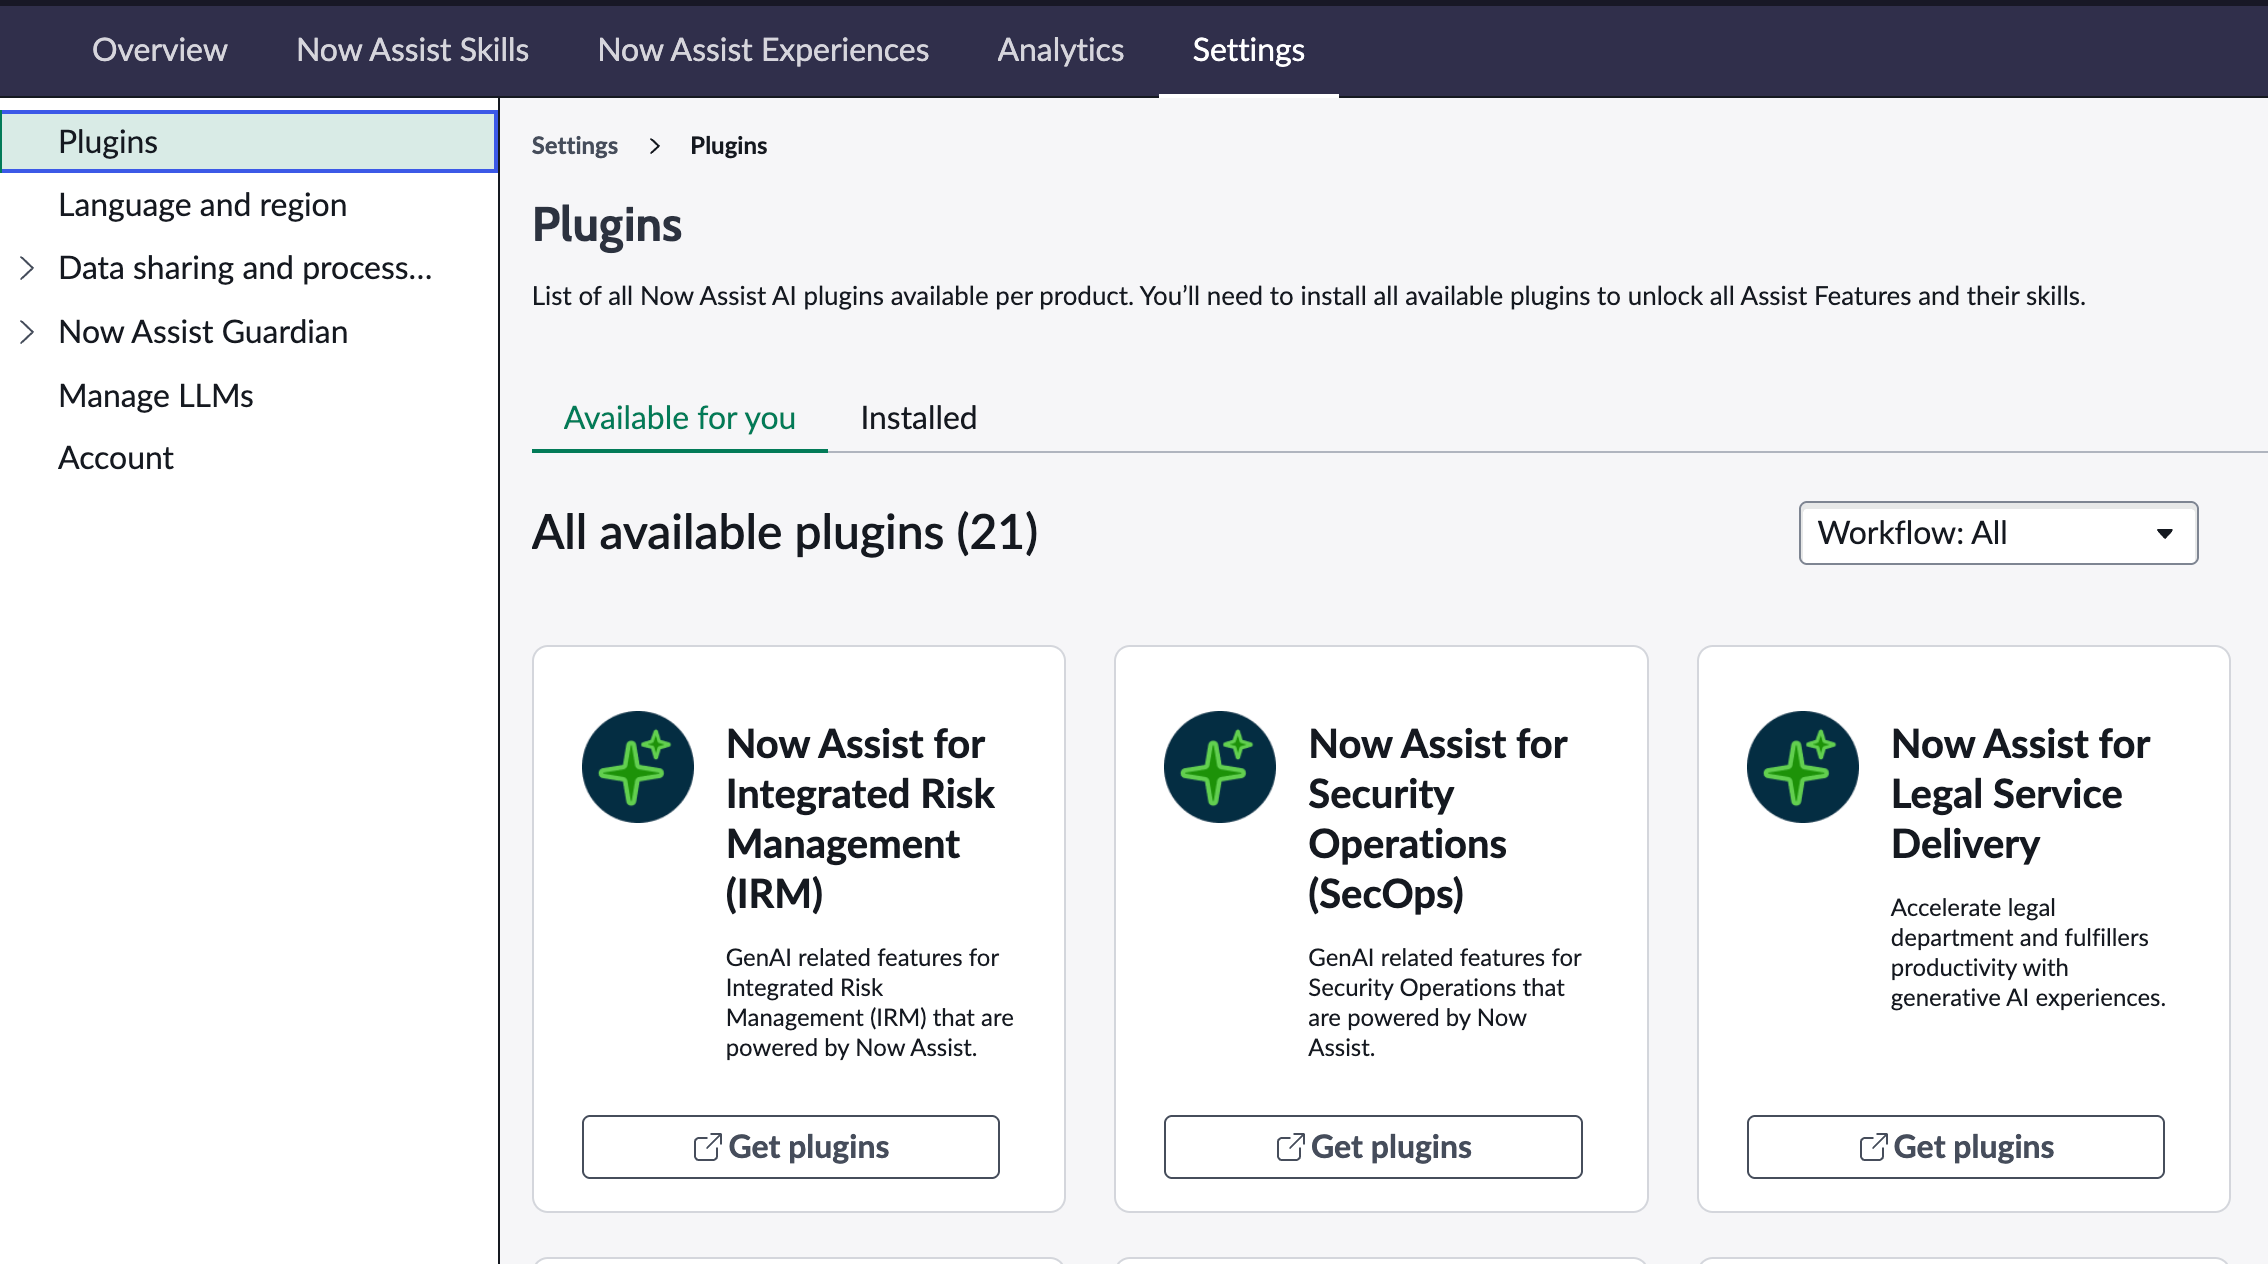
Task: Open the Workflow: All dropdown
Action: pyautogui.click(x=1998, y=533)
